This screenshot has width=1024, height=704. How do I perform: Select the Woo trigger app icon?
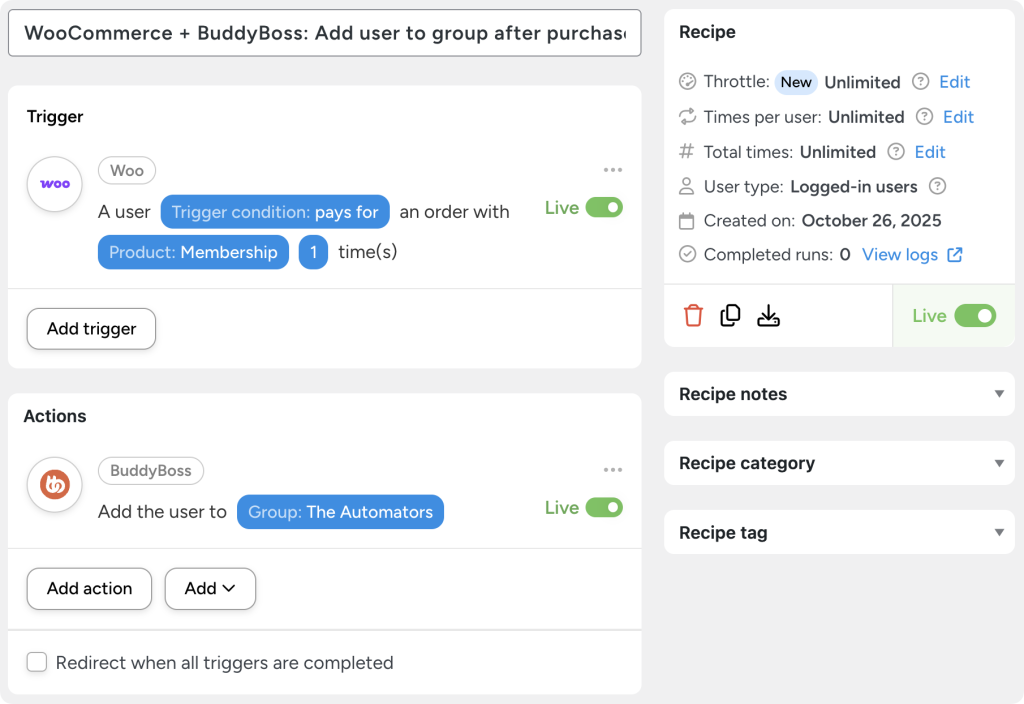(x=54, y=184)
